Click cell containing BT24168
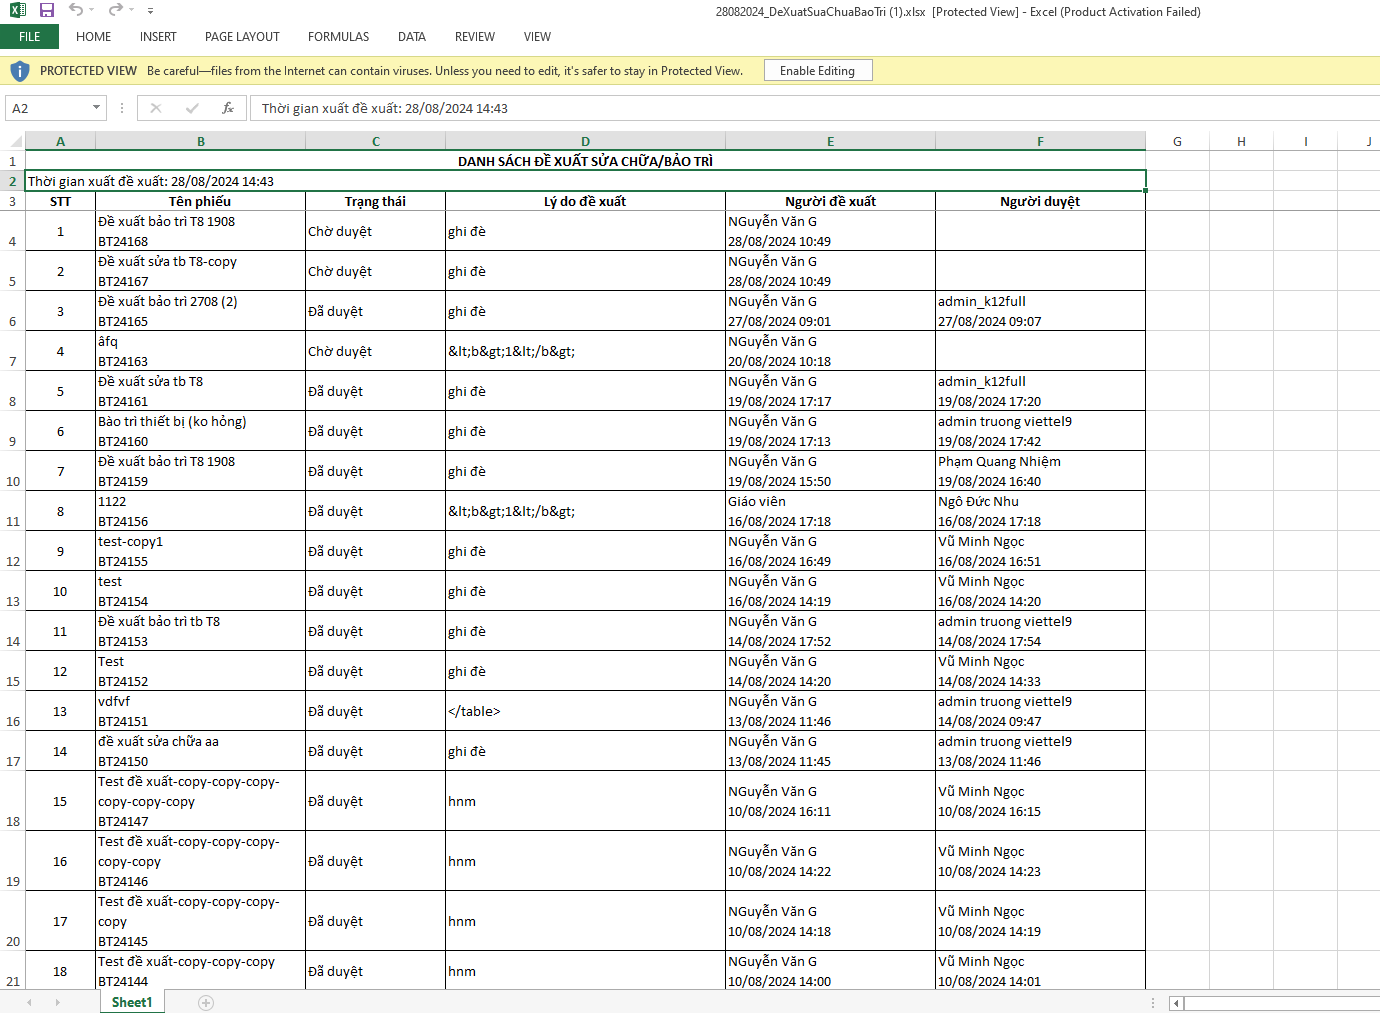The width and height of the screenshot is (1380, 1013). point(200,231)
